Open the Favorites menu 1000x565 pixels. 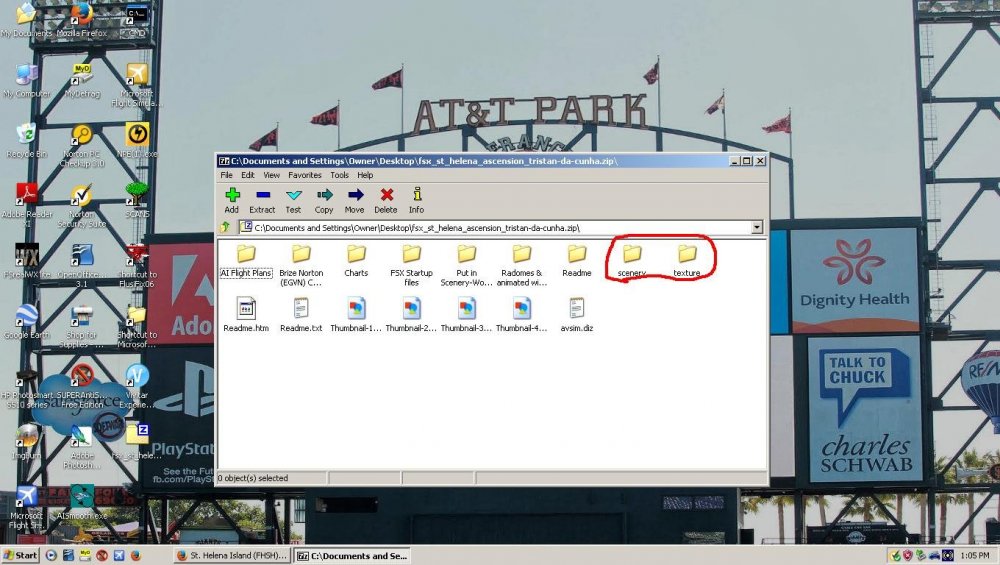point(305,175)
